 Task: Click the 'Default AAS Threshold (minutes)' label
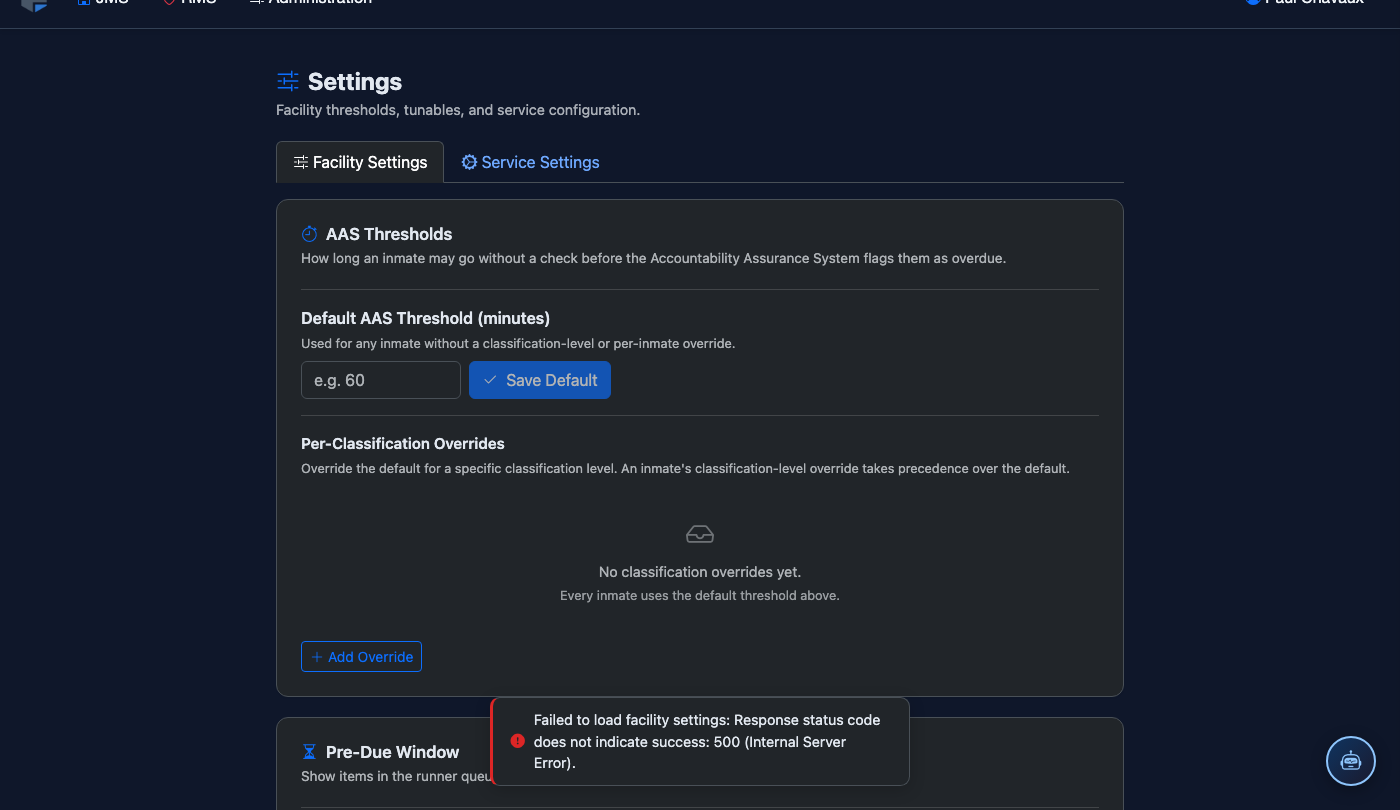[x=426, y=318]
